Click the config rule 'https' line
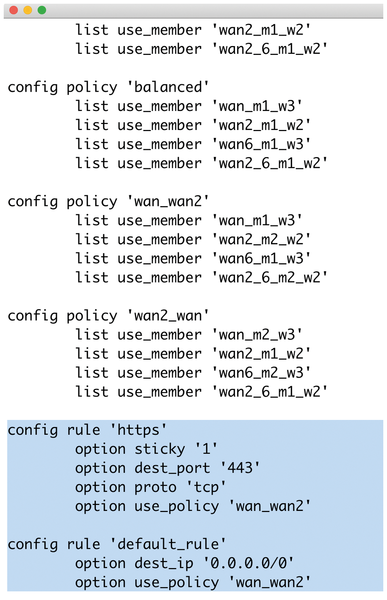387x600 pixels. click(x=87, y=430)
